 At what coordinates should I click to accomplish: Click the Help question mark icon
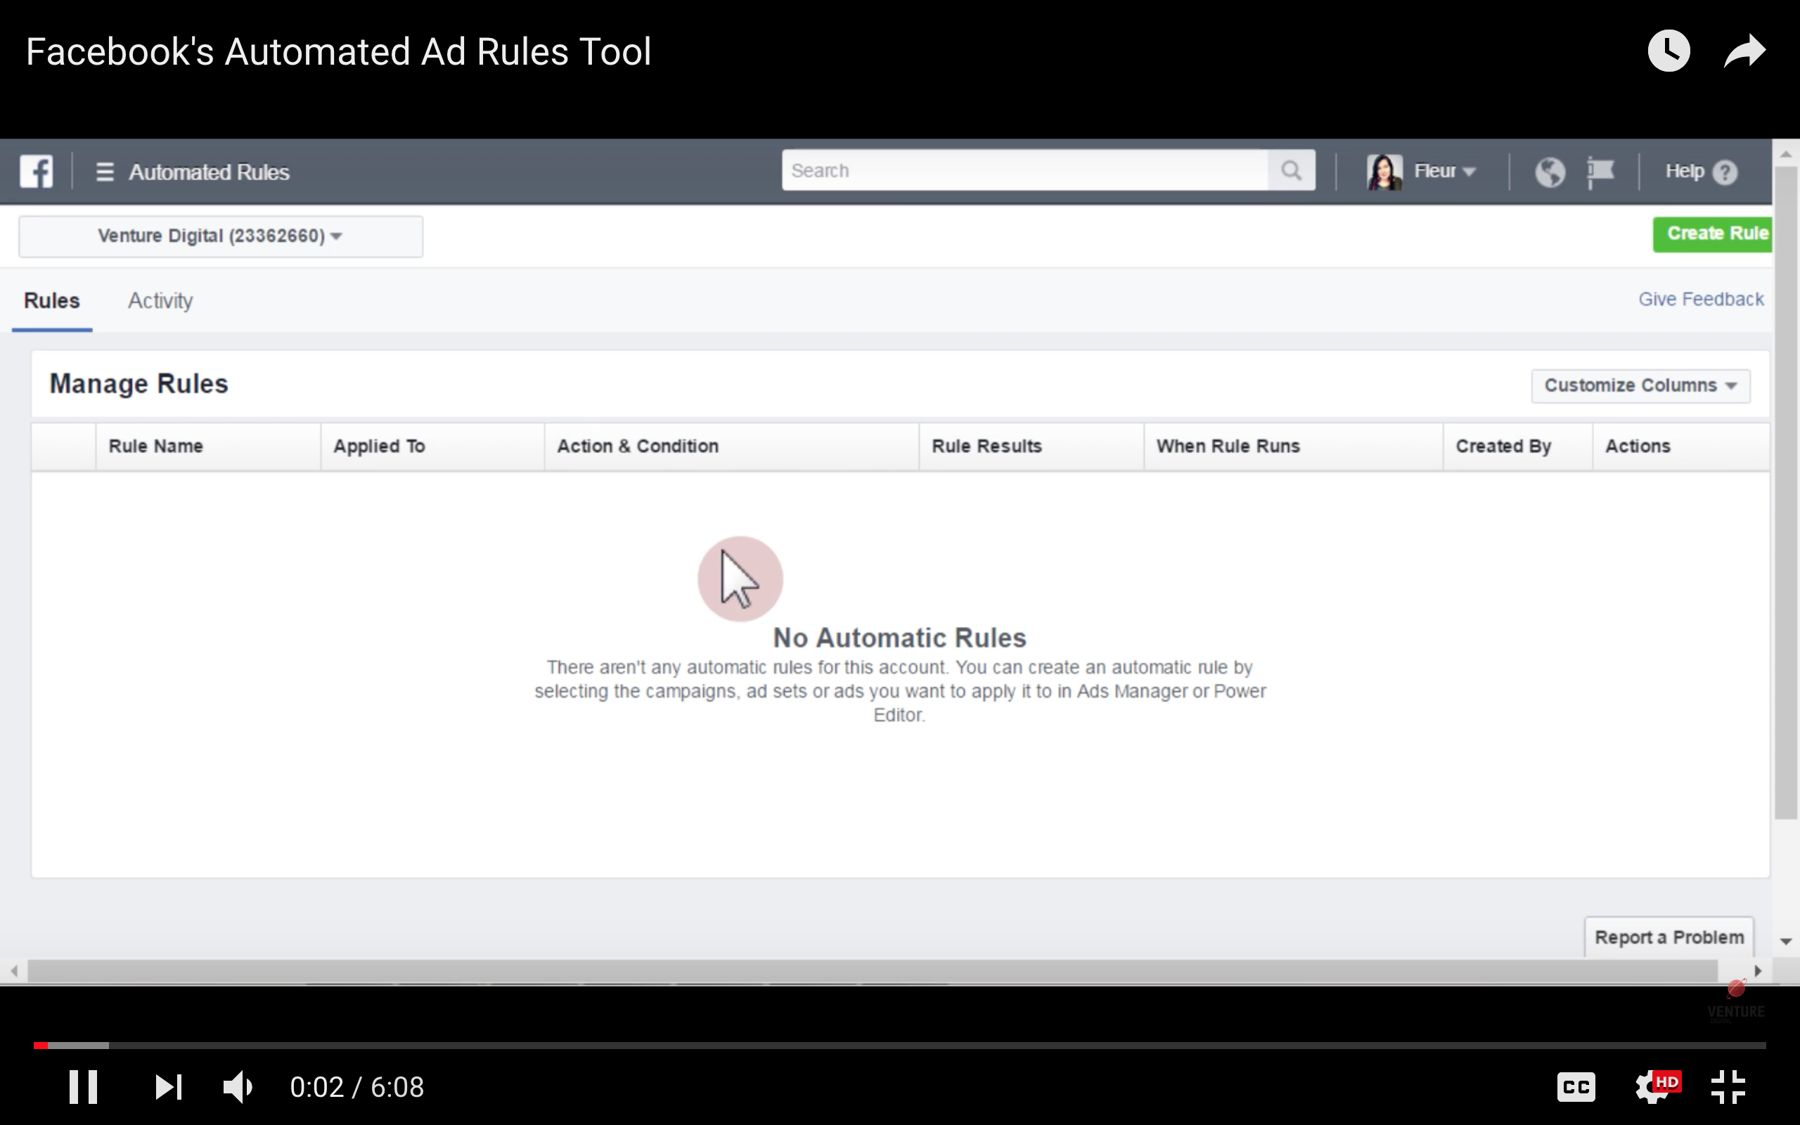tap(1725, 172)
